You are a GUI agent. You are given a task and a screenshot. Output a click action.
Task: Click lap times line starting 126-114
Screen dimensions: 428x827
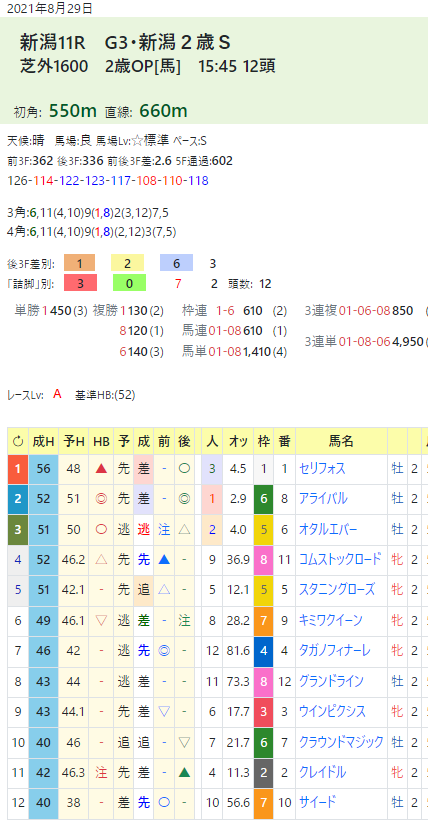tap(108, 181)
